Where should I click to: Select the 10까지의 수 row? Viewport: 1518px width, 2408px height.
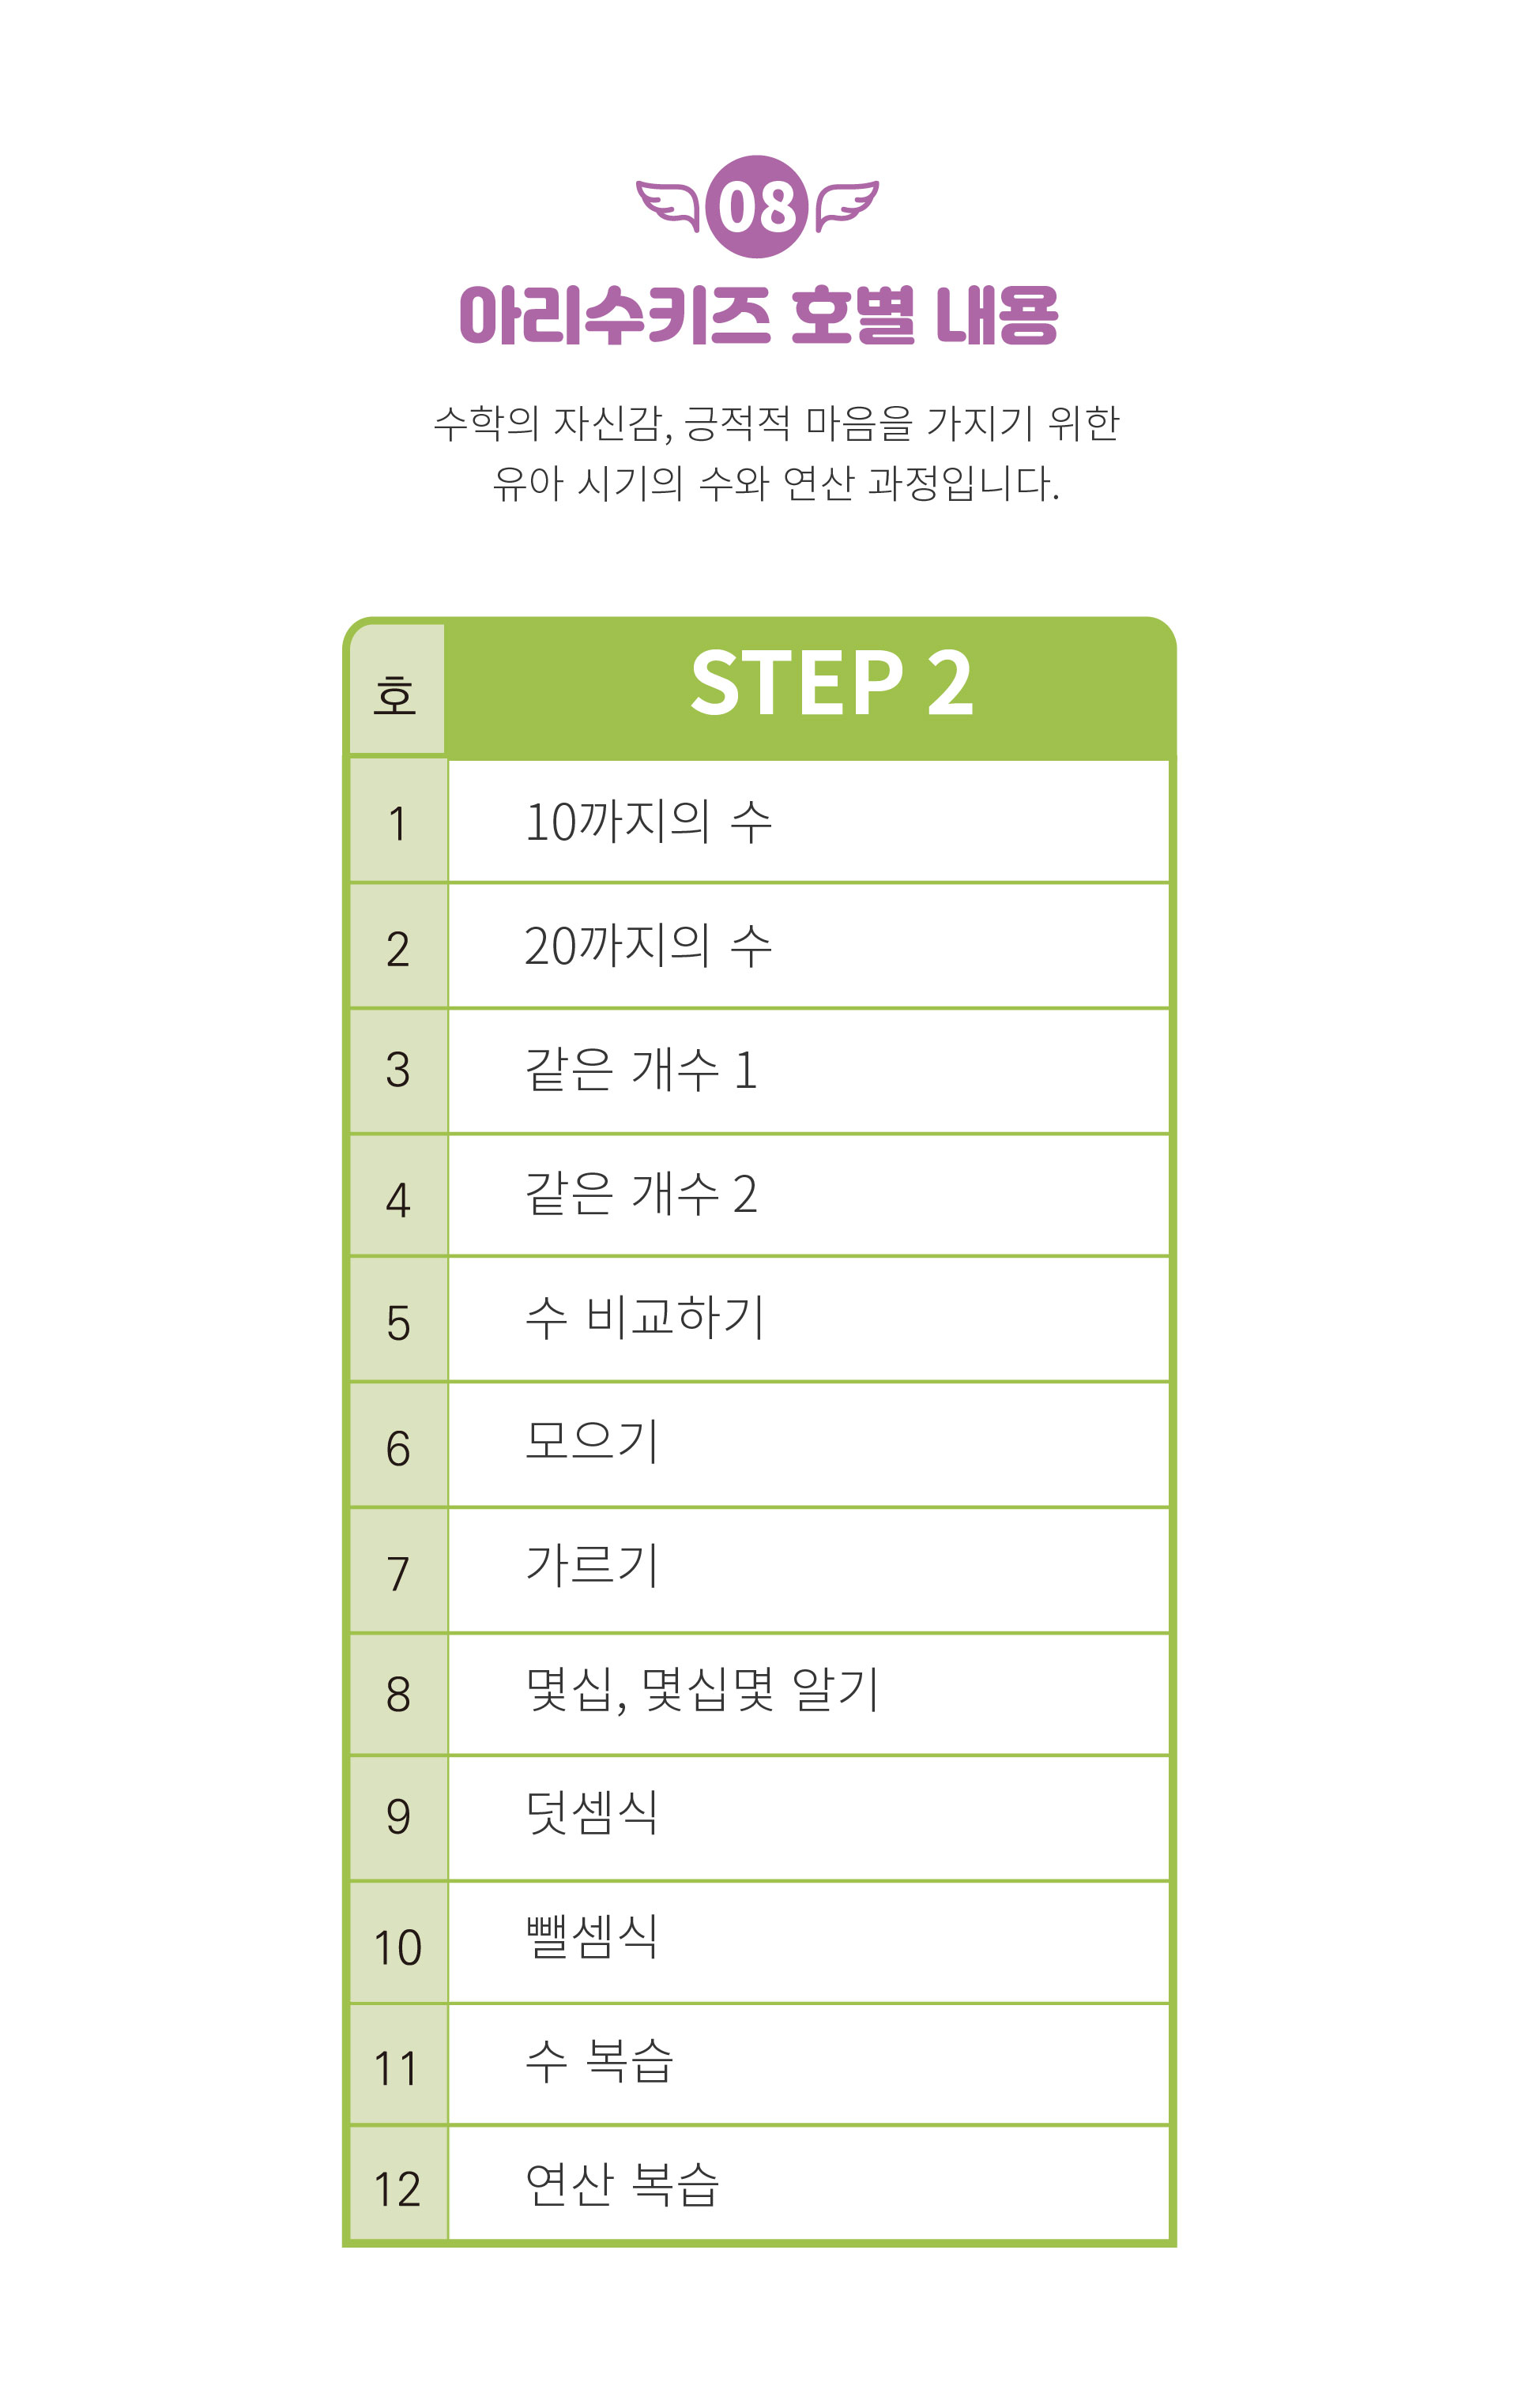[648, 822]
